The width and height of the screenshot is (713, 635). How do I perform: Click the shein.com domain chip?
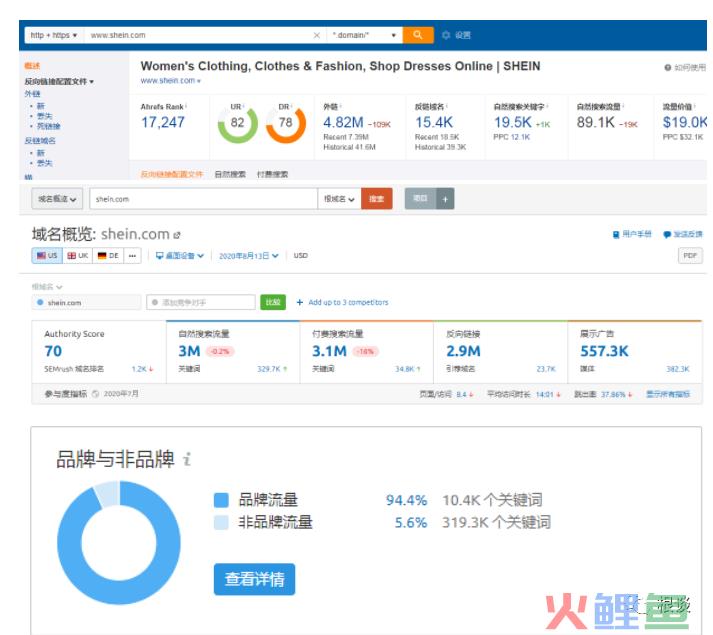point(86,302)
